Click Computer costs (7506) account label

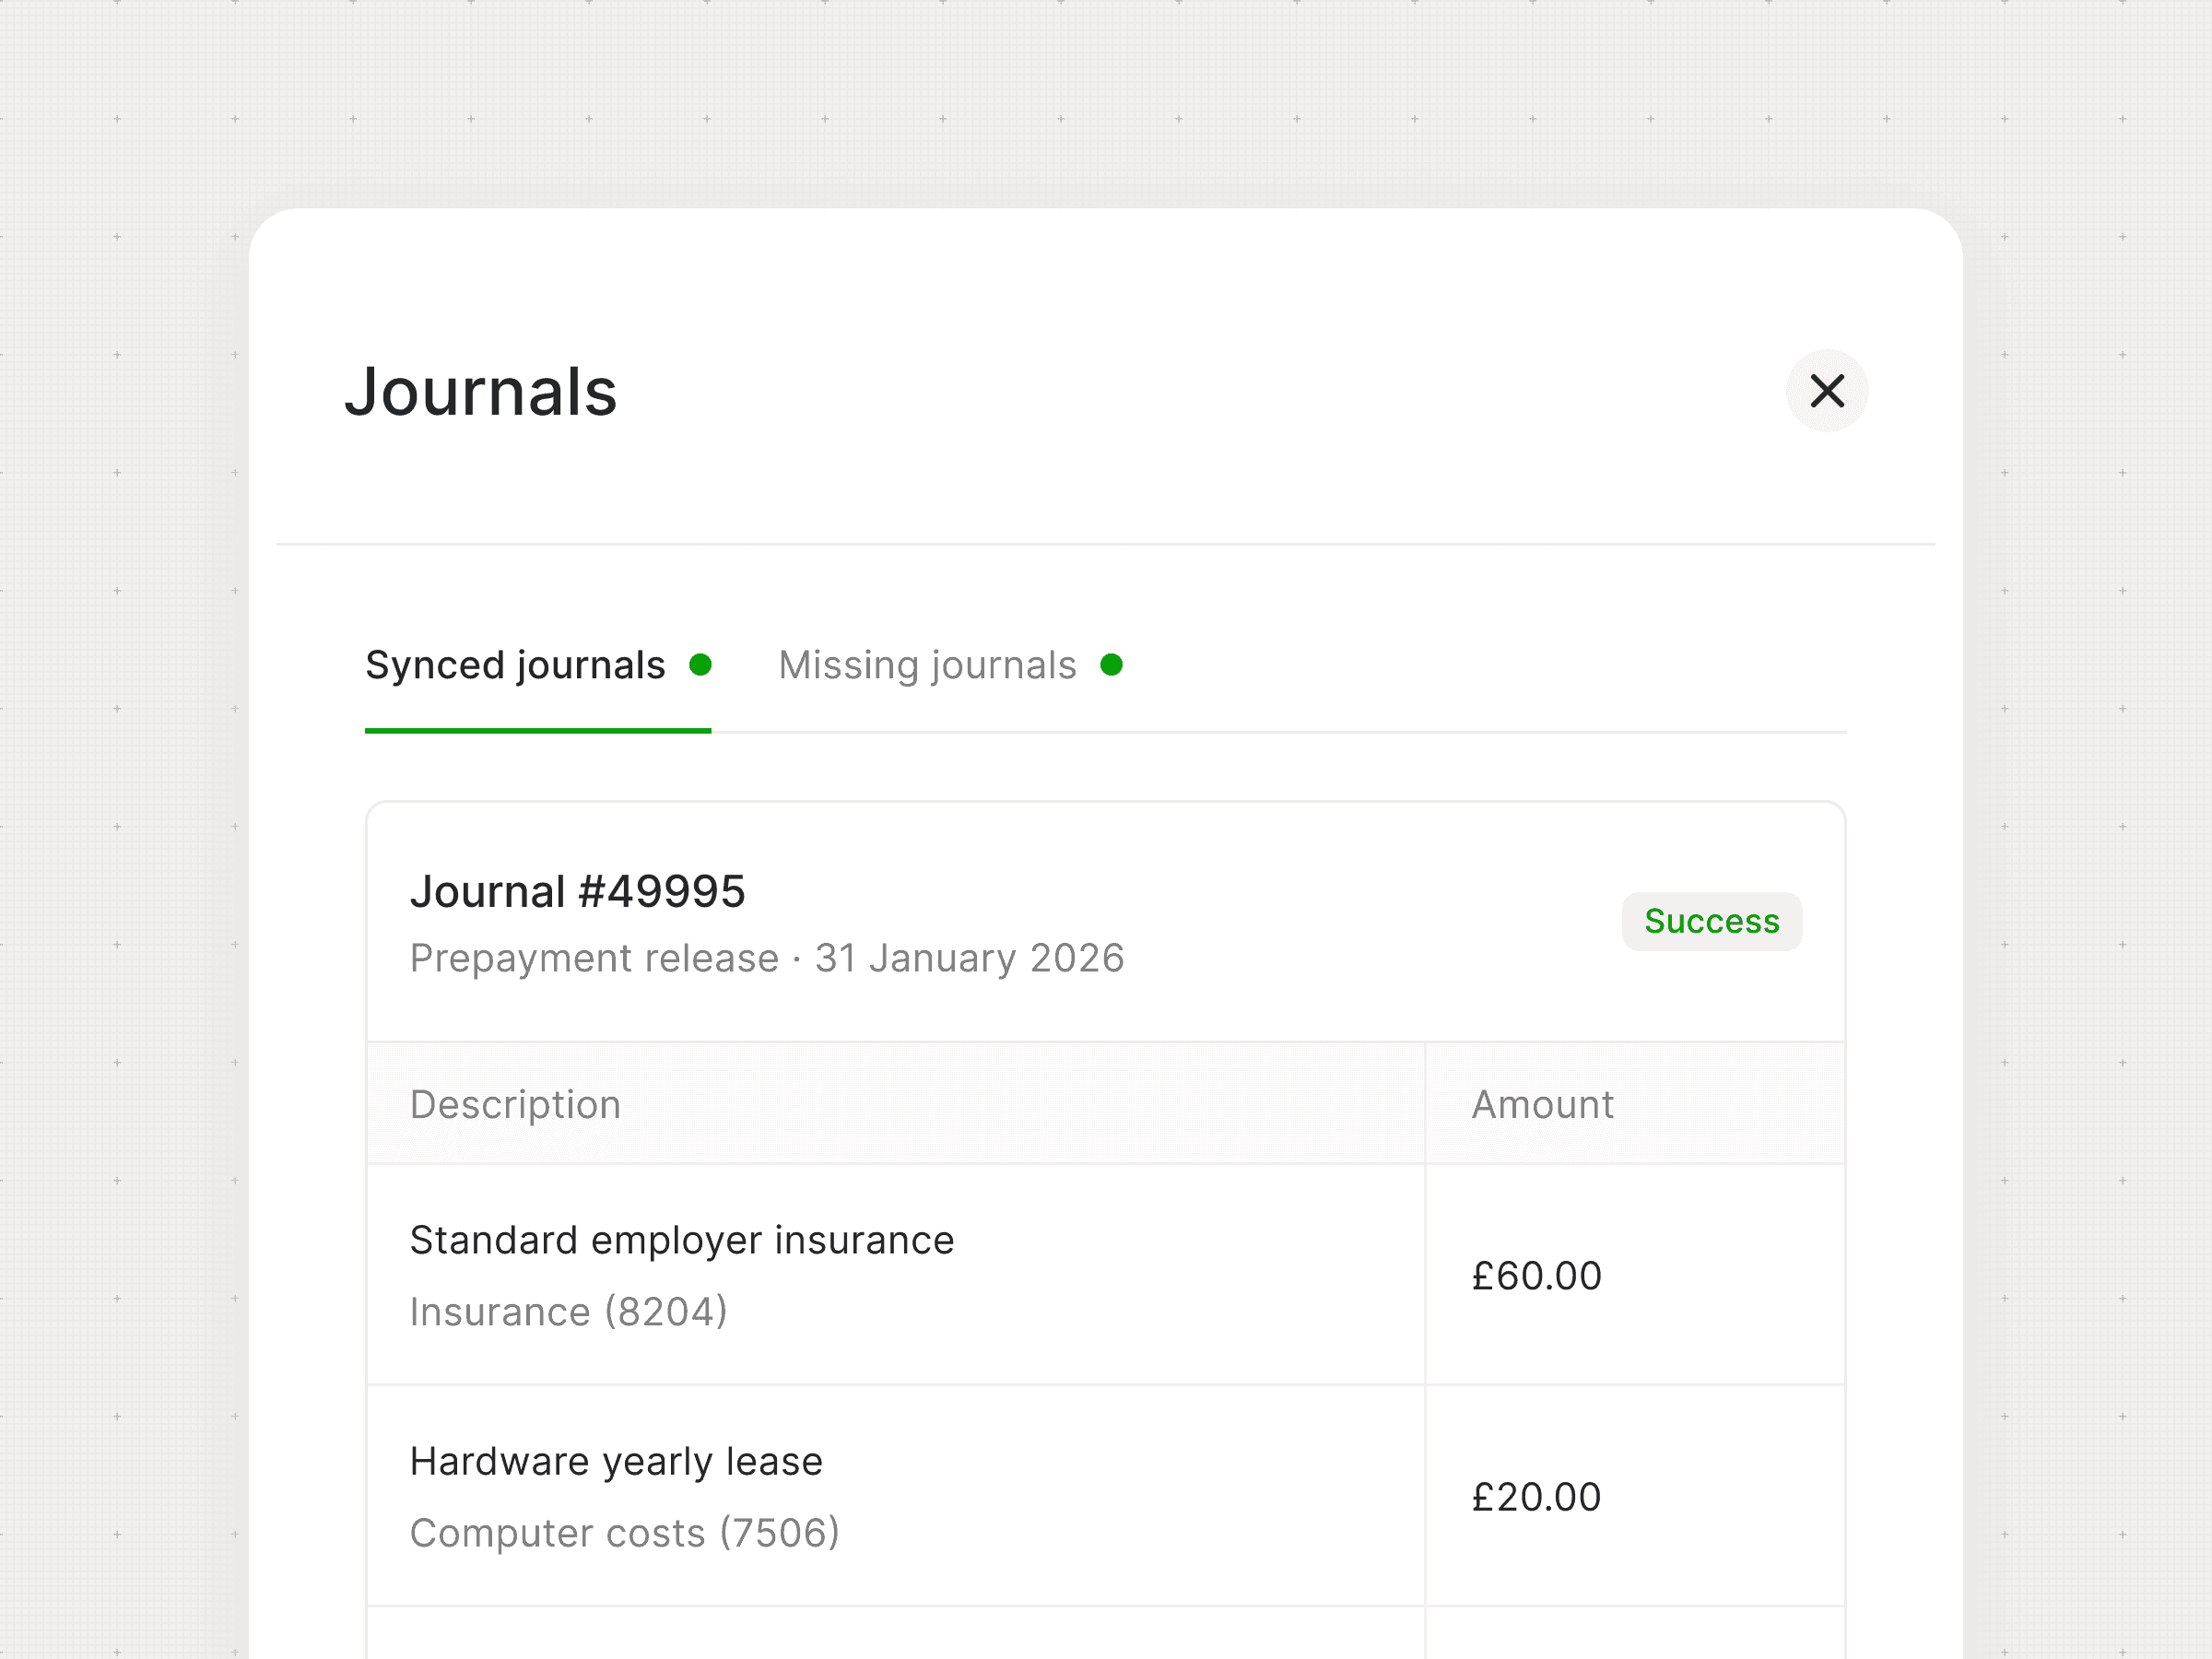pyautogui.click(x=625, y=1533)
